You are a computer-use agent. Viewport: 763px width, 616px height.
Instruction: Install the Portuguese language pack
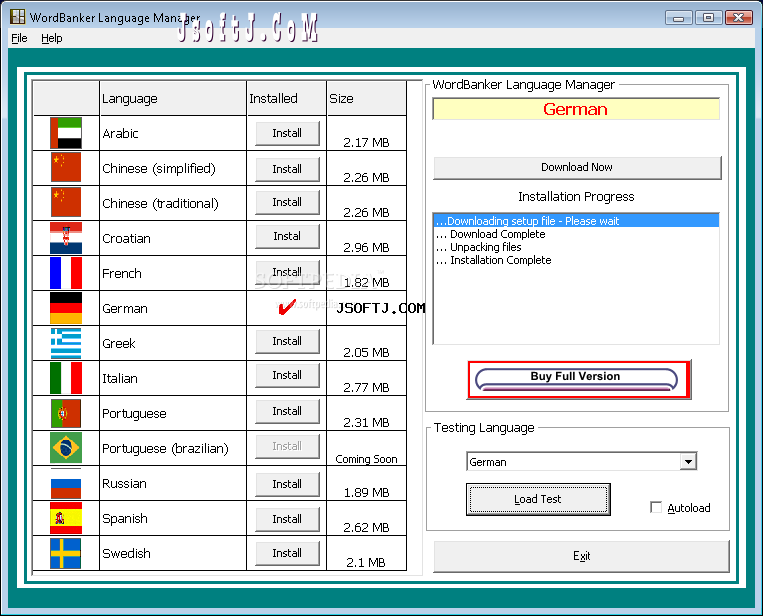click(287, 411)
